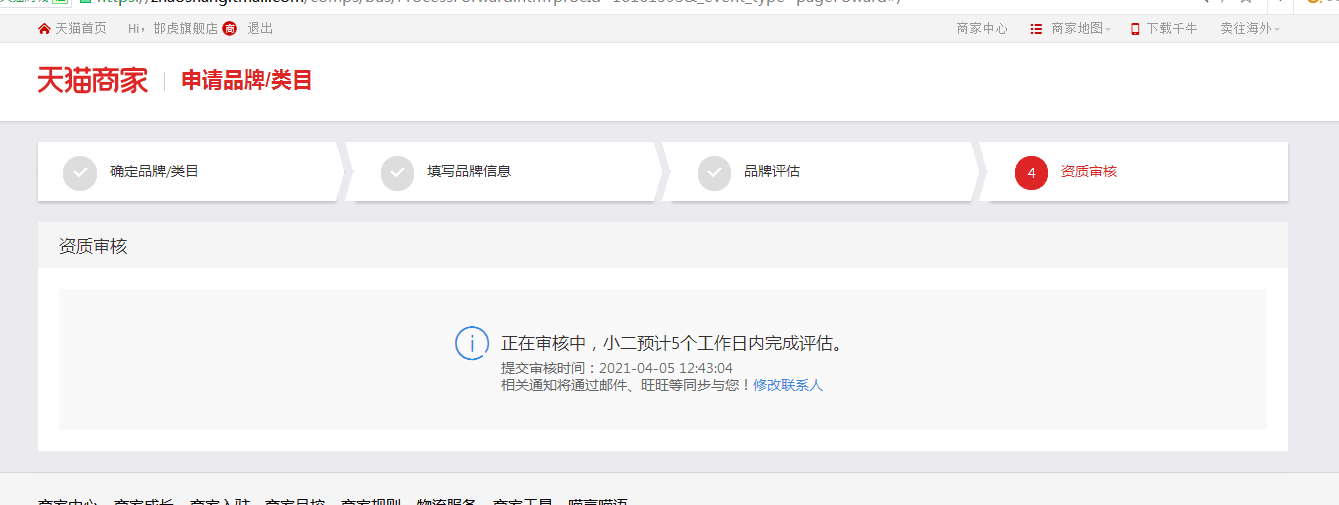The width and height of the screenshot is (1339, 505).
Task: Log out via the 退出 link
Action: [x=260, y=29]
